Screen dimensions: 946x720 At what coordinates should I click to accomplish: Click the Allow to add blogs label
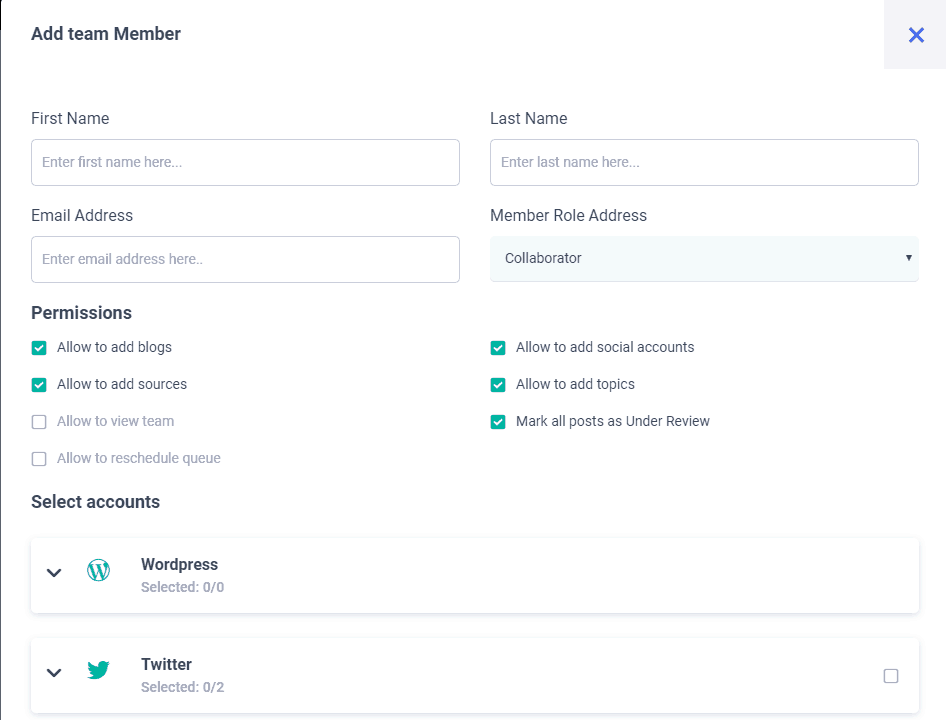[114, 348]
